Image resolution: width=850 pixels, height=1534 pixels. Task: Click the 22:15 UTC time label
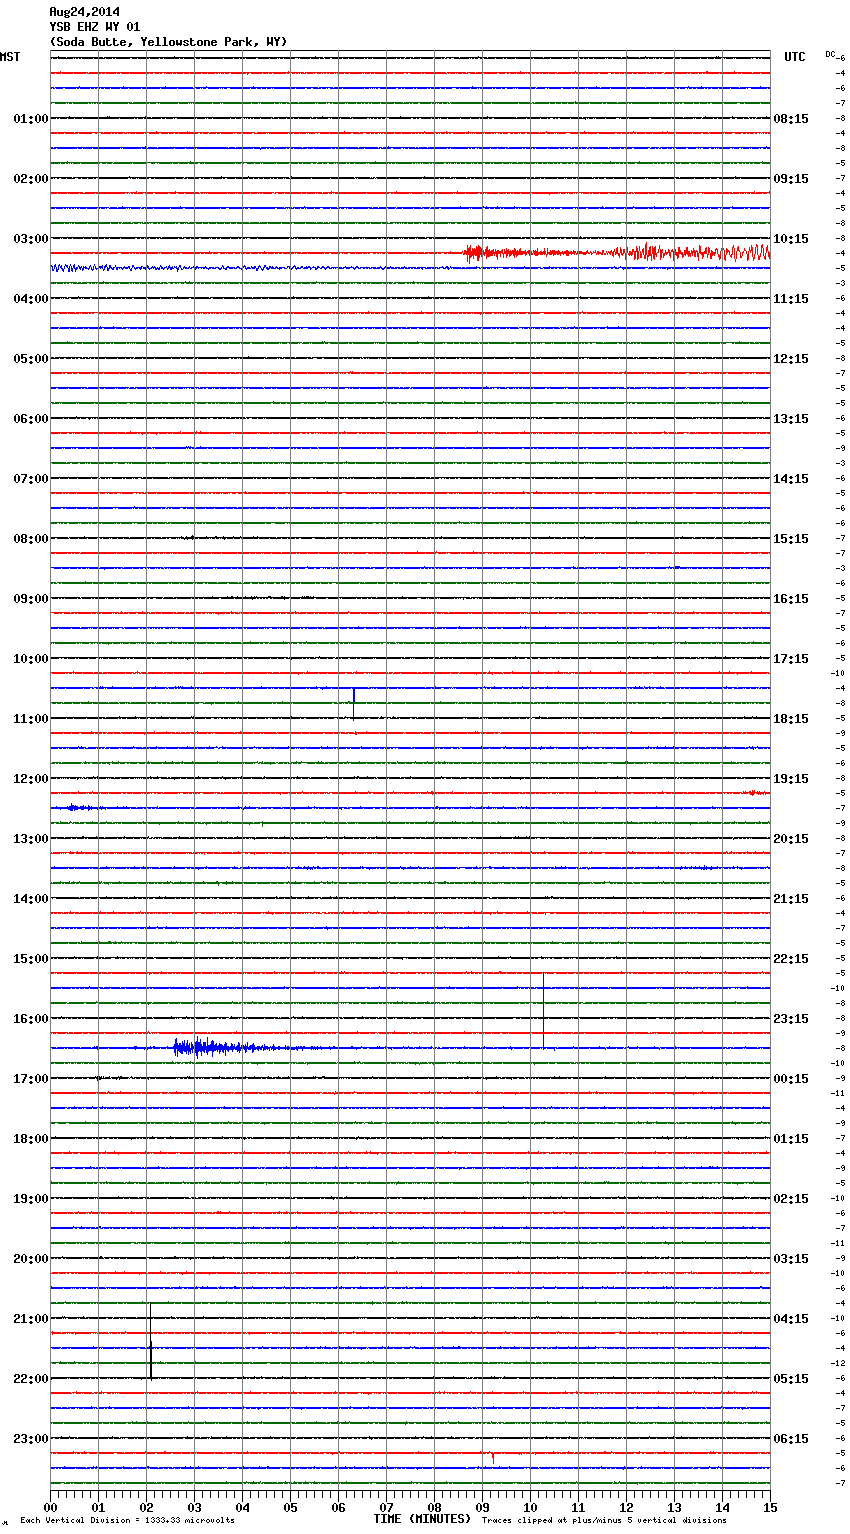click(x=791, y=958)
